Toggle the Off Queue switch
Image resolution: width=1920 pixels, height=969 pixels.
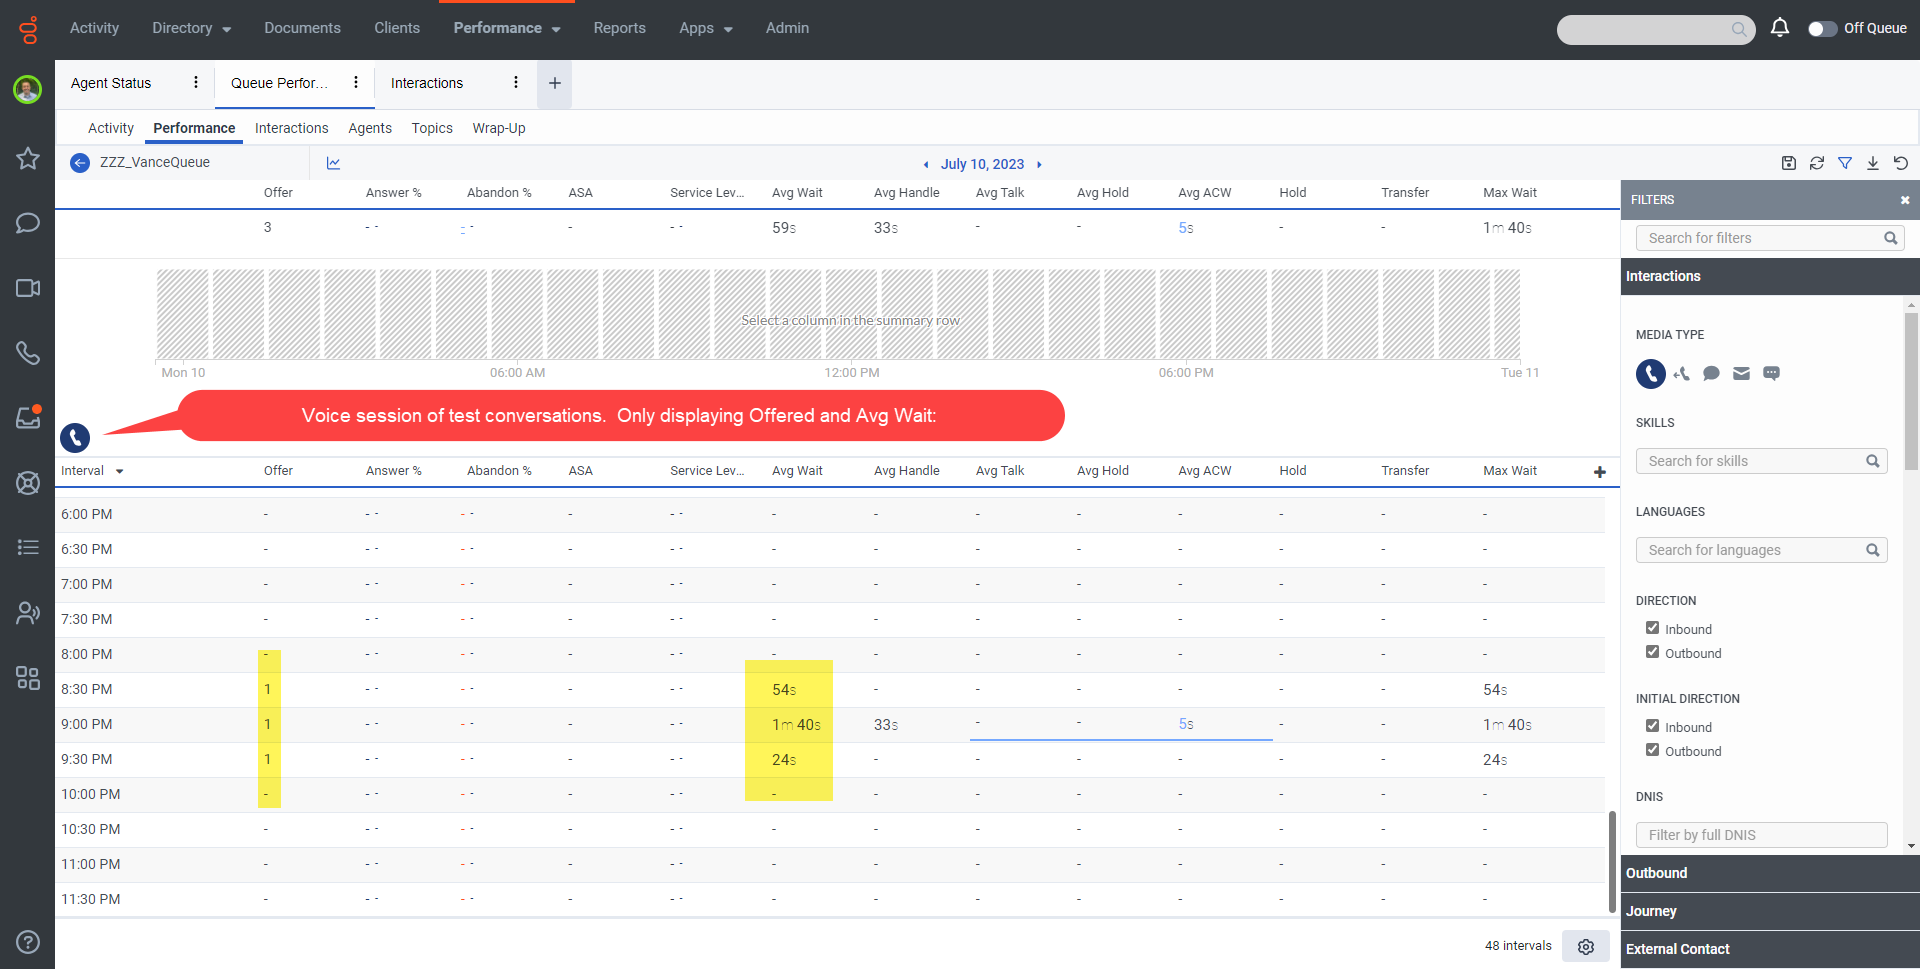(1822, 28)
